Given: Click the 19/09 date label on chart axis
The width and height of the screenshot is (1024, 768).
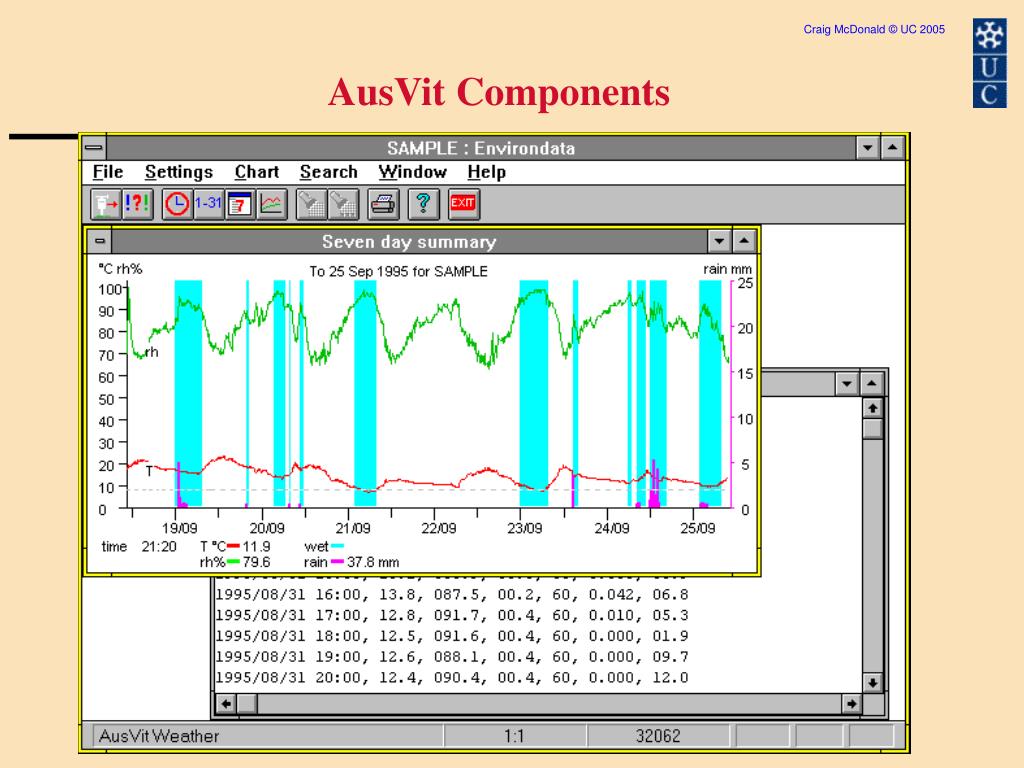Looking at the screenshot, I should click(x=180, y=528).
